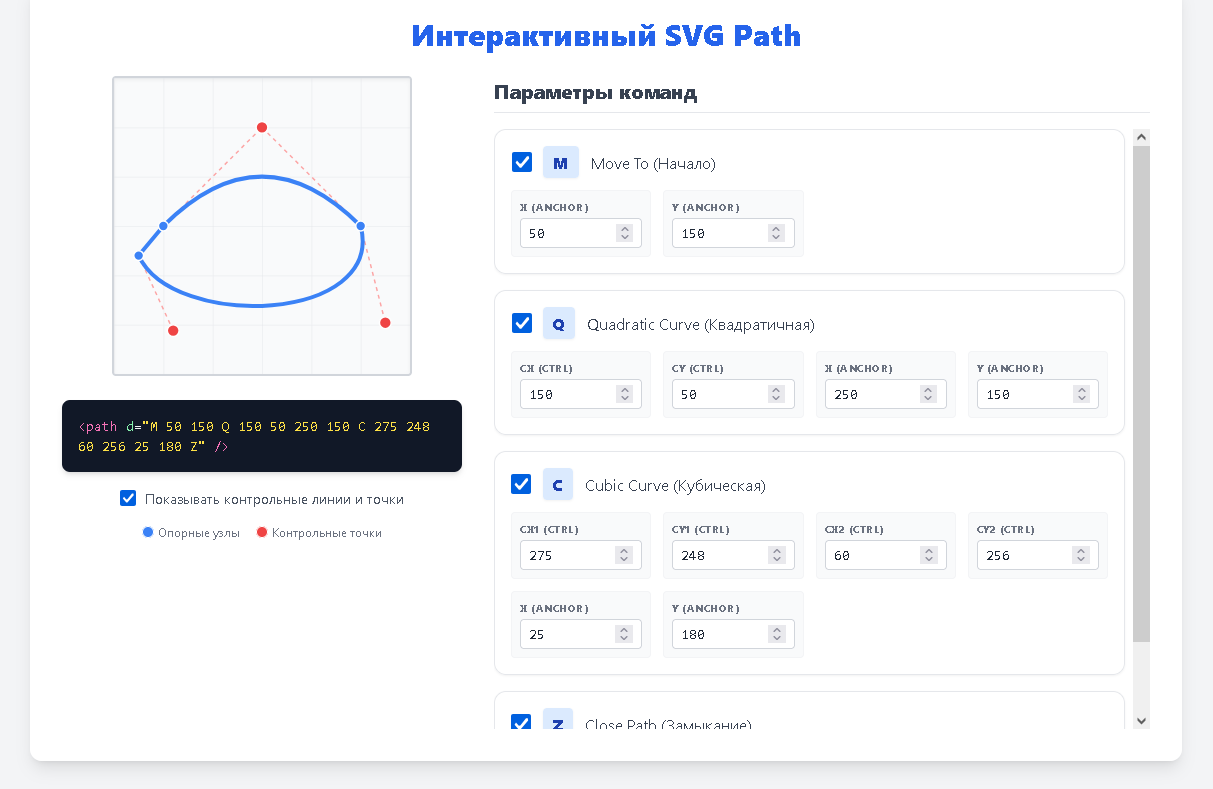Click the path code output block
Image resolution: width=1213 pixels, height=789 pixels.
click(262, 436)
